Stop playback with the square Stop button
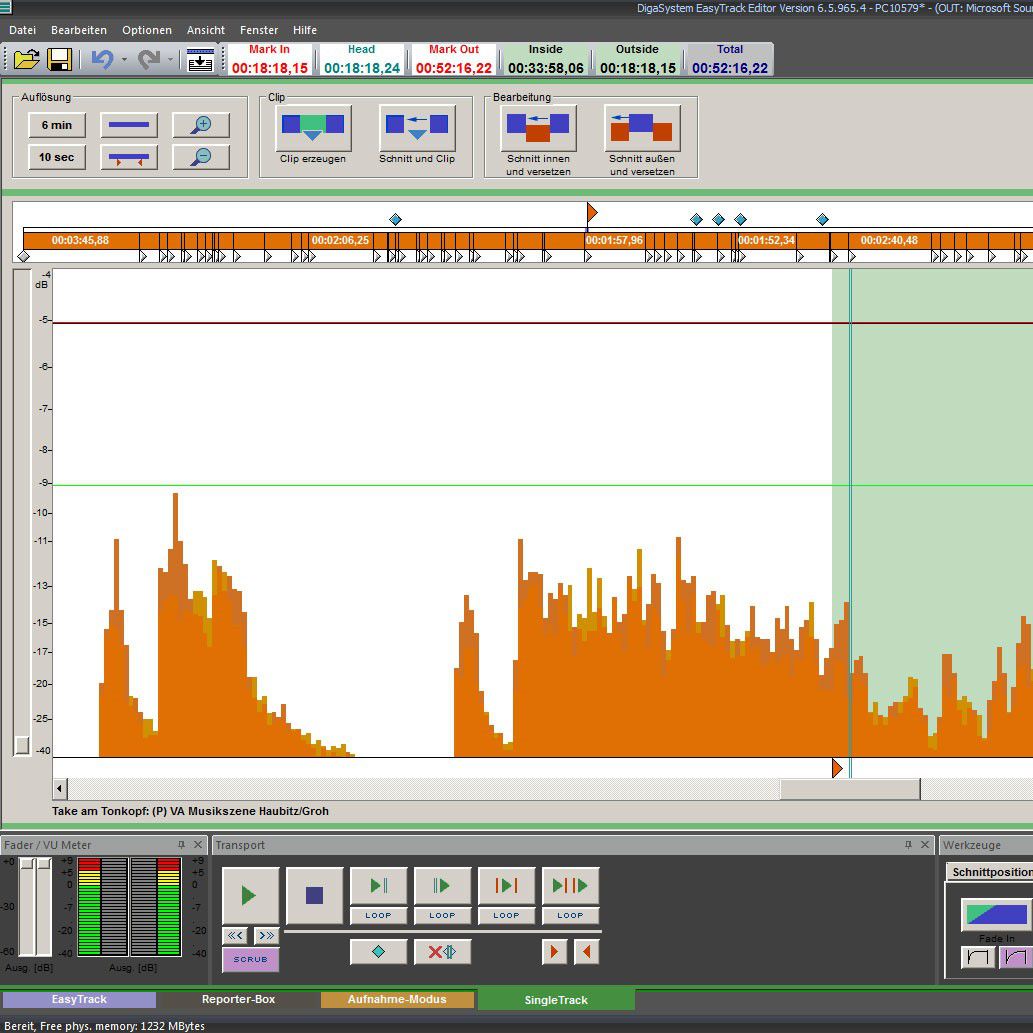 (x=314, y=895)
